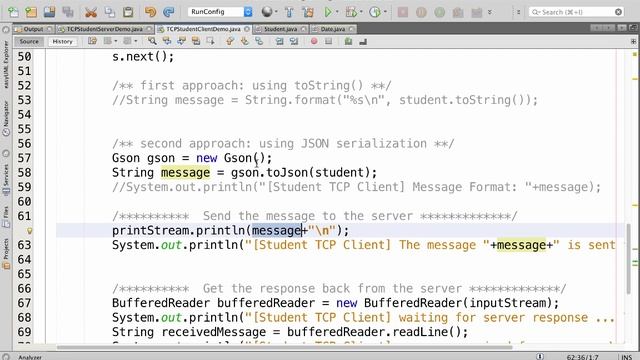640x360 pixels.
Task: Click the Find Selection magnifier icon
Action: 152,41
